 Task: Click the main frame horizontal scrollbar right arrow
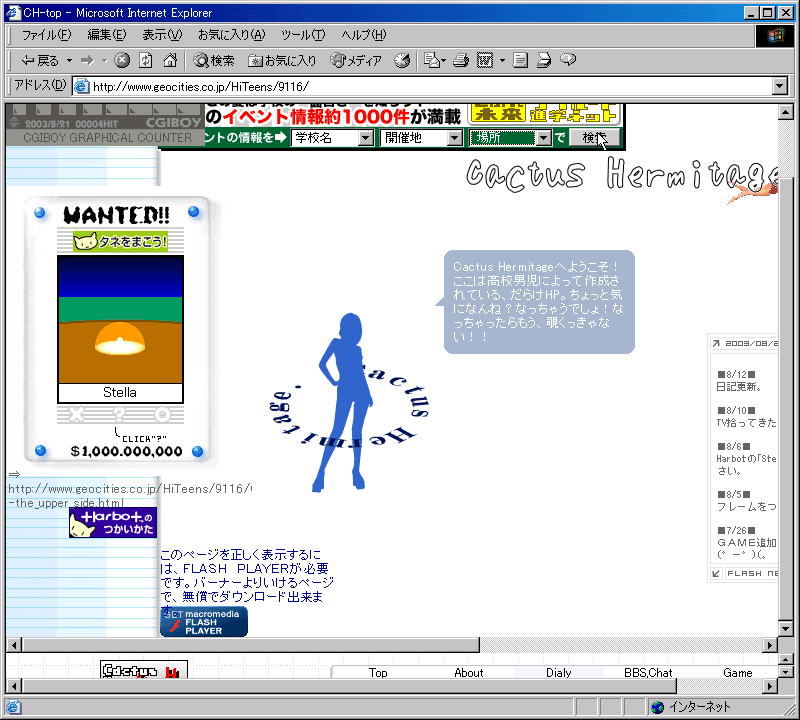770,645
